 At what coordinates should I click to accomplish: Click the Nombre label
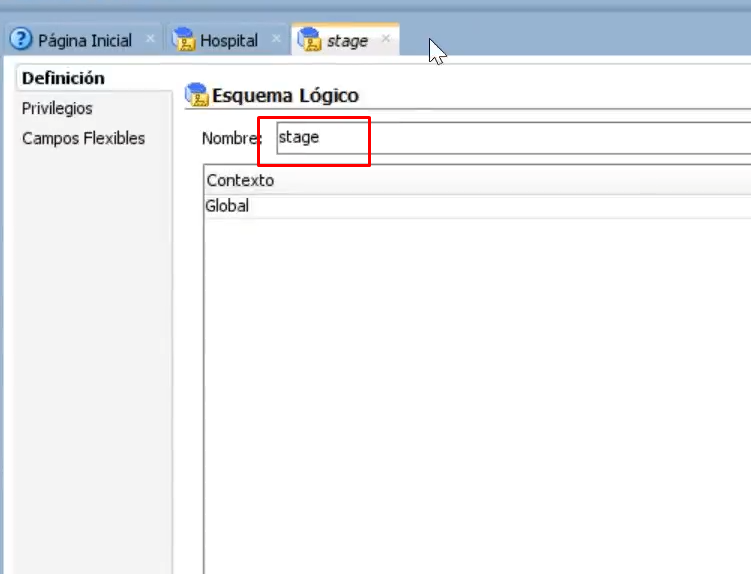pos(232,138)
